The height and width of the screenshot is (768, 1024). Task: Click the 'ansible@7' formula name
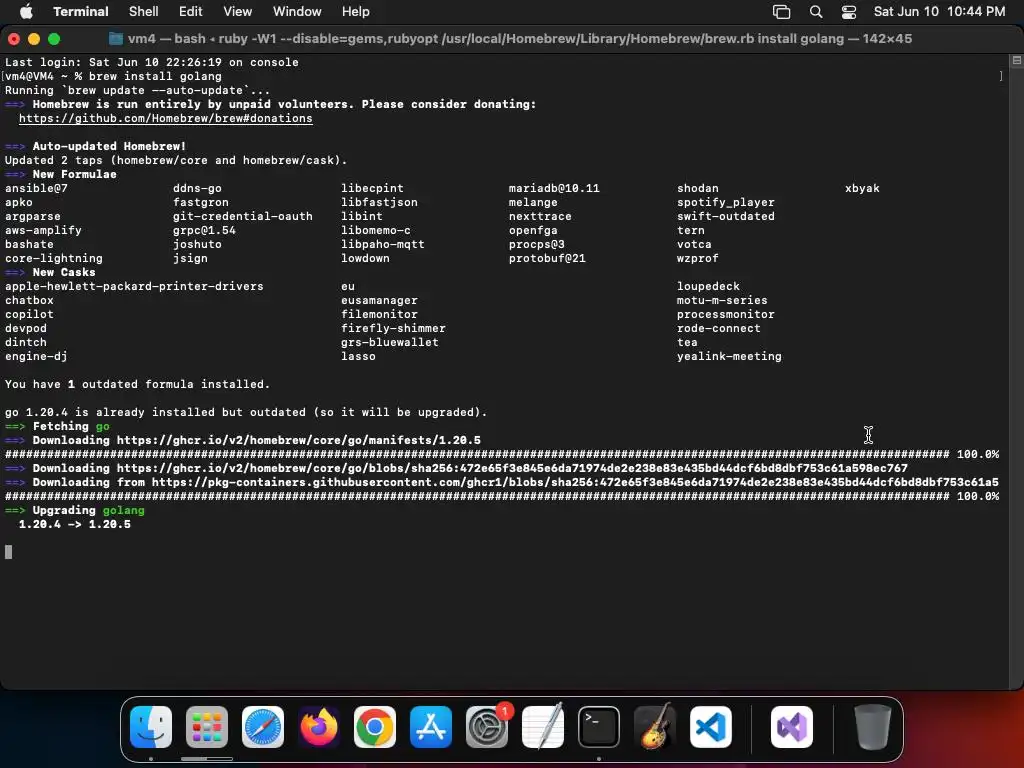36,188
